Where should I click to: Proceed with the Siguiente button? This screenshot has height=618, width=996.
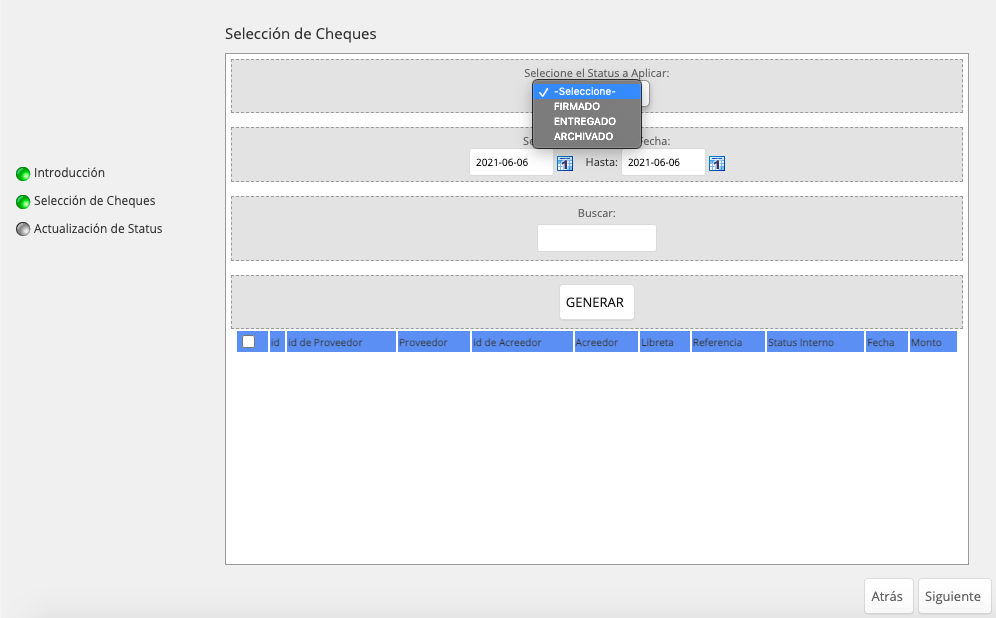pos(955,596)
